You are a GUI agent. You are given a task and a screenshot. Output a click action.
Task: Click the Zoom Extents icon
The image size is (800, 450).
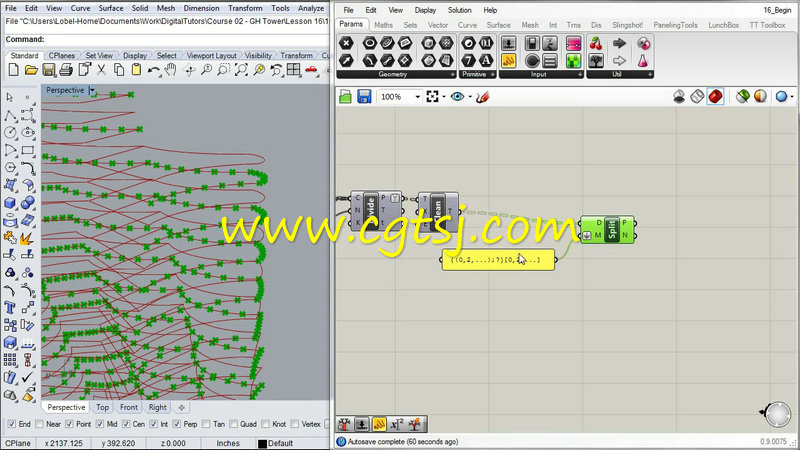(241, 70)
